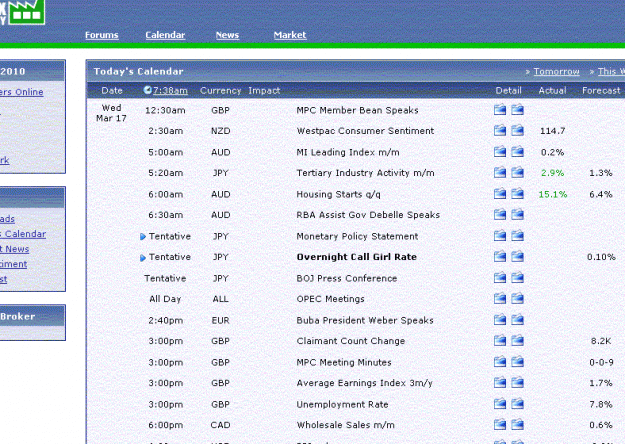Screen dimensions: 625x444
Task: Click the Claimant Count Change event name
Action: (x=350, y=341)
